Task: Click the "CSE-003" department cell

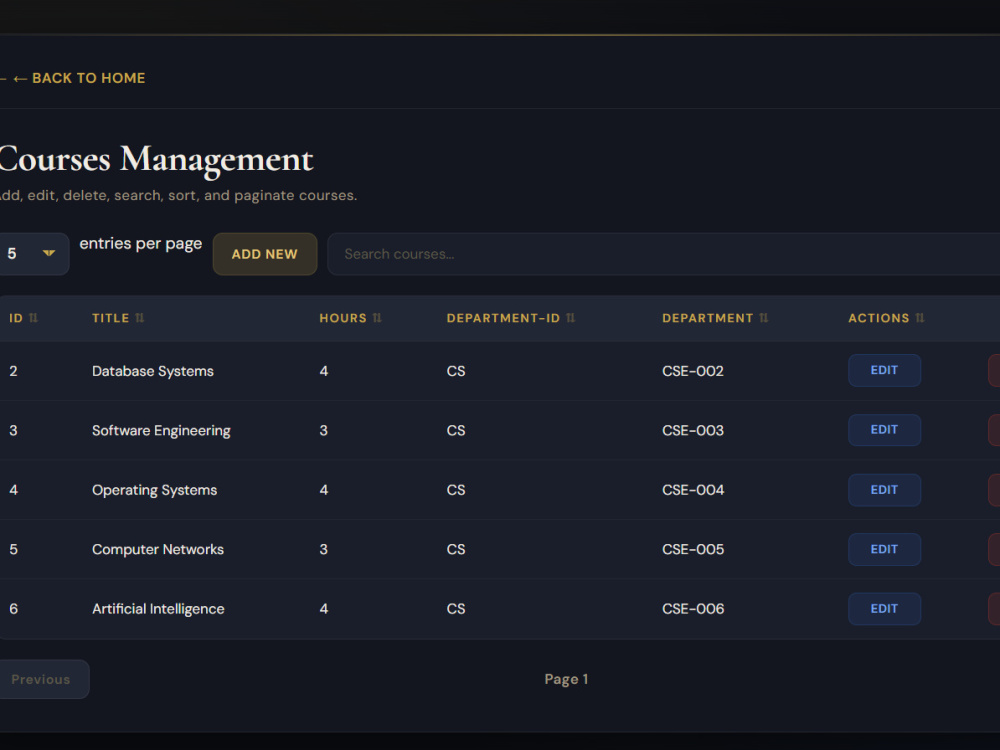Action: (x=693, y=430)
